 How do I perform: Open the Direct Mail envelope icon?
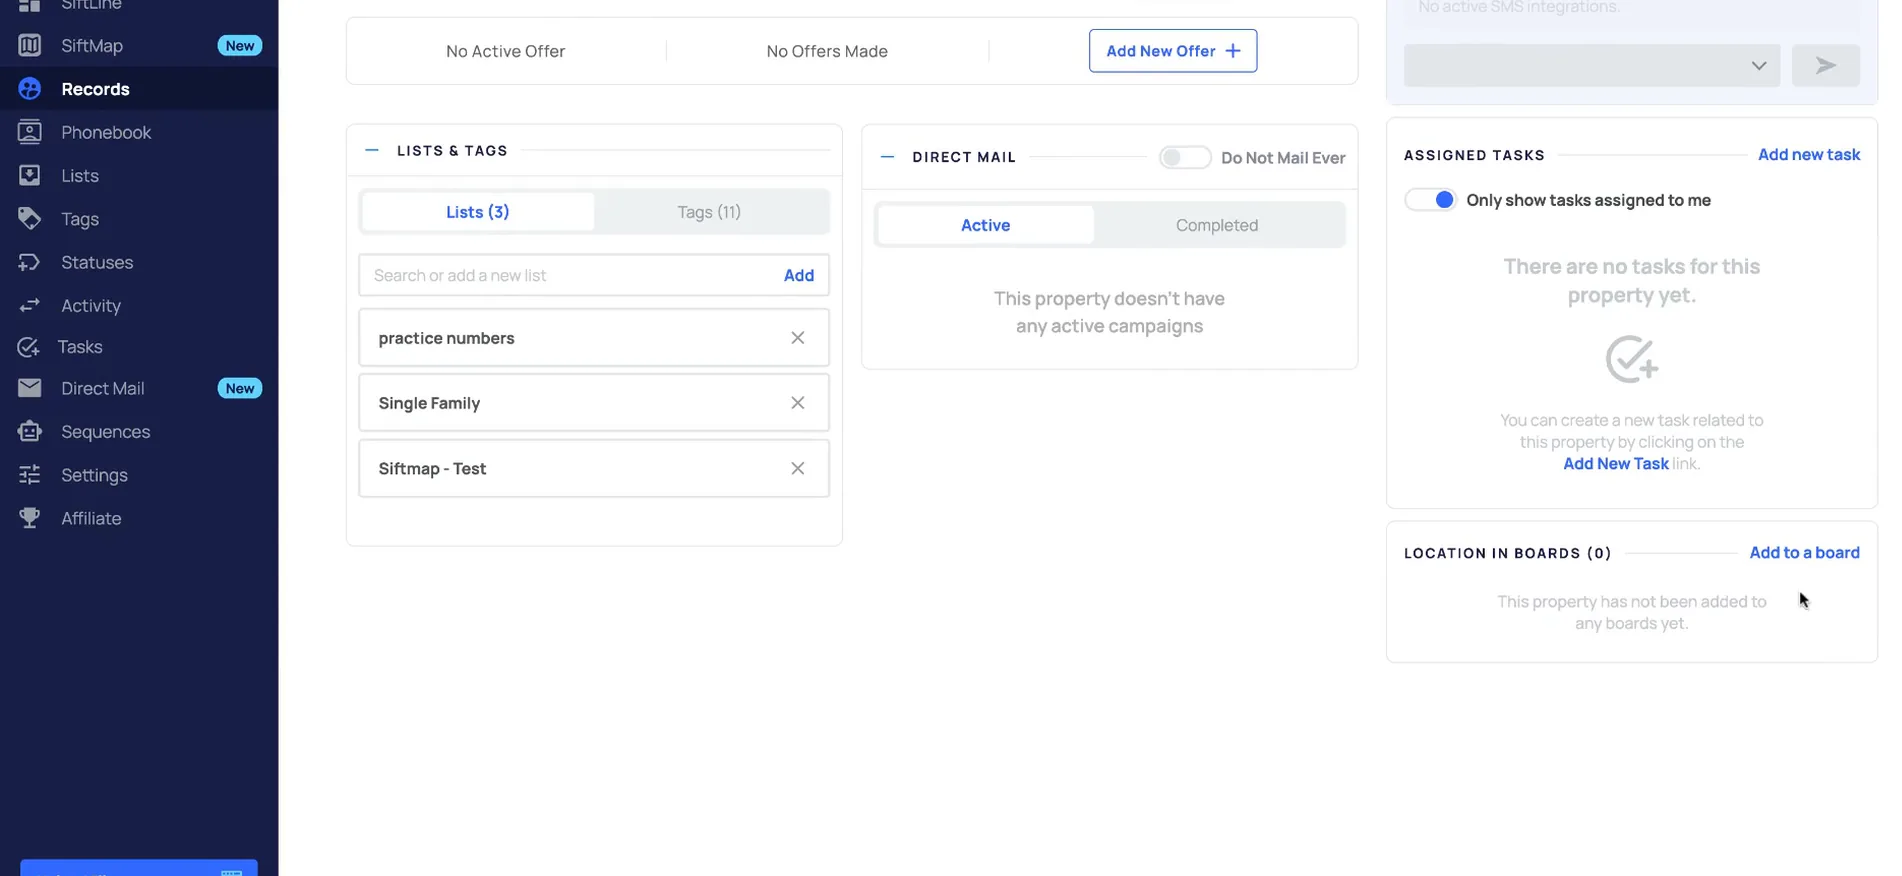point(30,388)
